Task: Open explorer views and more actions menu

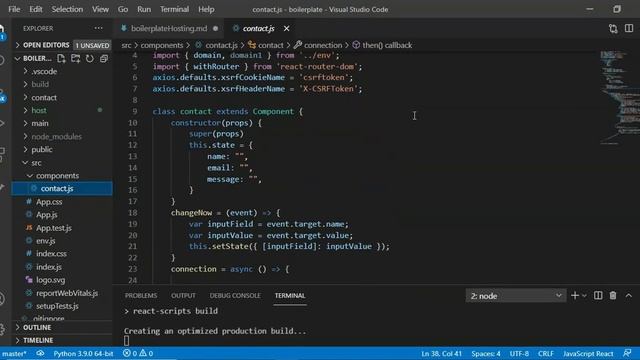Action: [98, 28]
